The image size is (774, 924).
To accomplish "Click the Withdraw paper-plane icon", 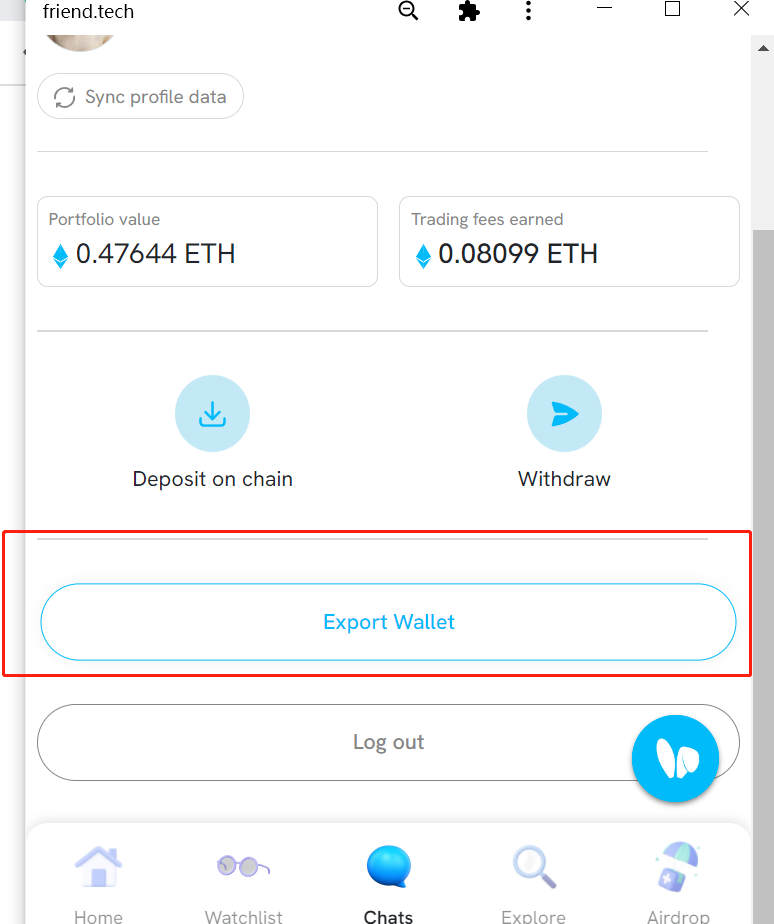I will pyautogui.click(x=564, y=413).
